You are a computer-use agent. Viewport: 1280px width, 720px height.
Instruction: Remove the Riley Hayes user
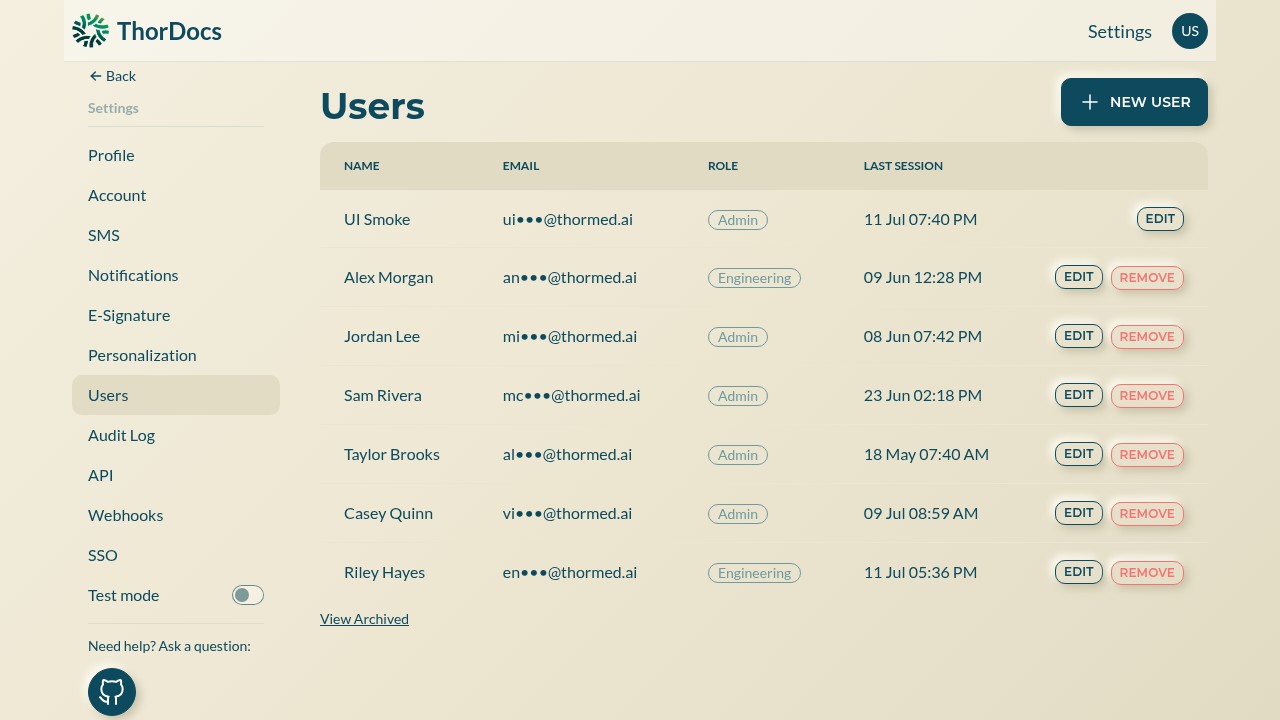point(1147,573)
